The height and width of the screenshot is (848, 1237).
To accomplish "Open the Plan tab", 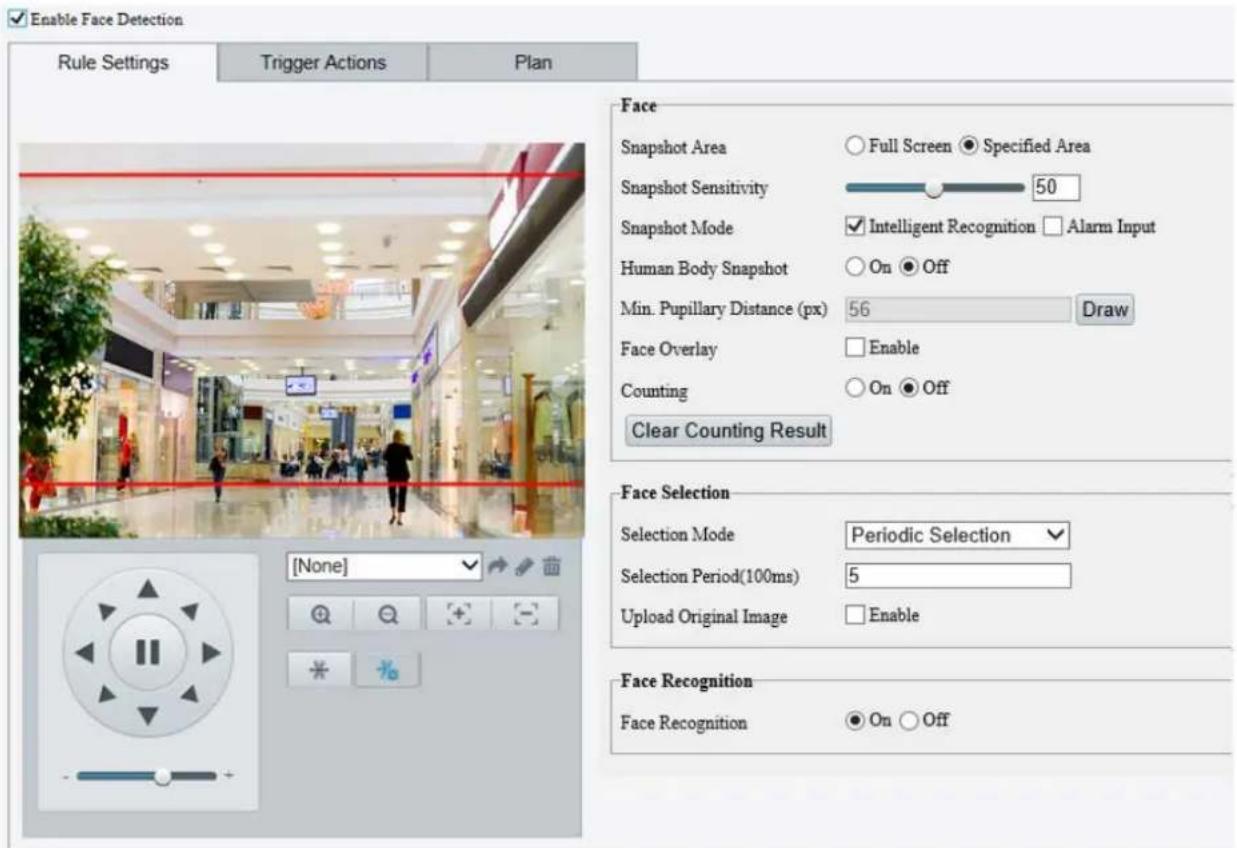I will click(533, 62).
